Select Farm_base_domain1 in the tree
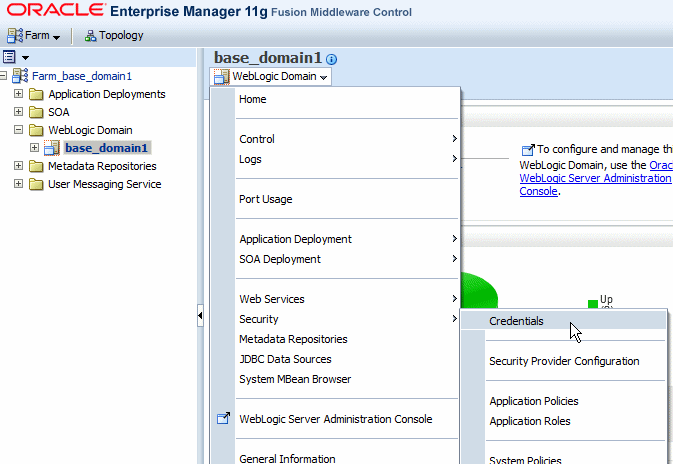 (x=82, y=76)
